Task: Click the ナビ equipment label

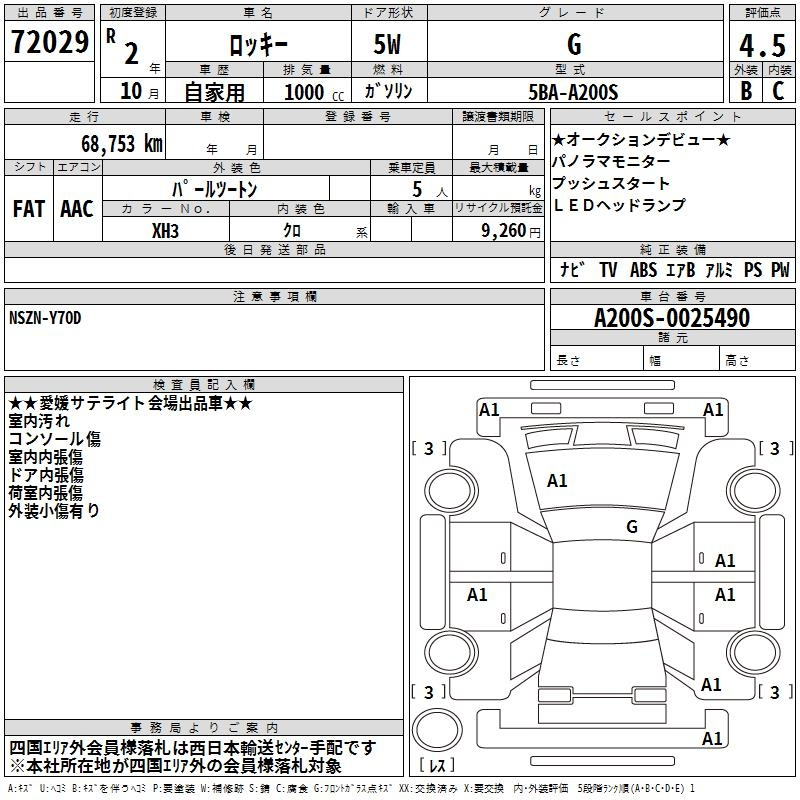Action: tap(572, 269)
